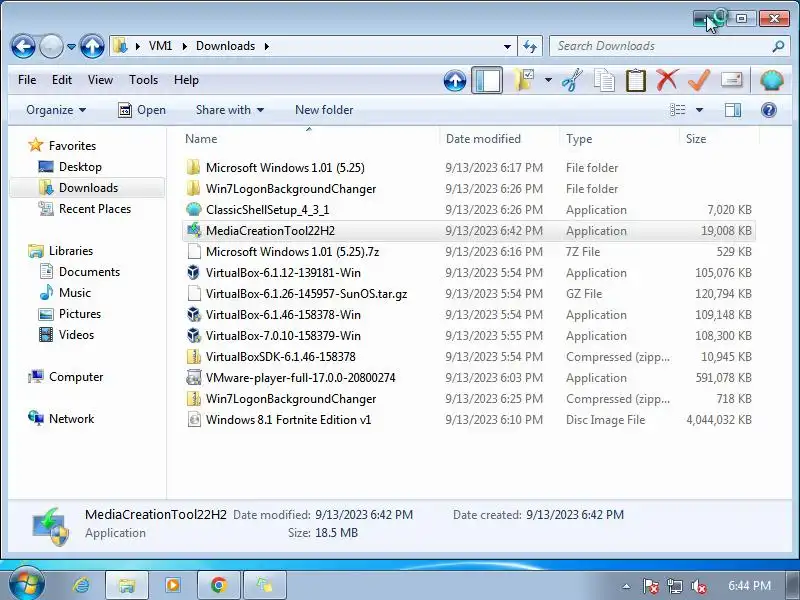Click the Open button in command bar
The image size is (800, 600).
click(x=142, y=110)
